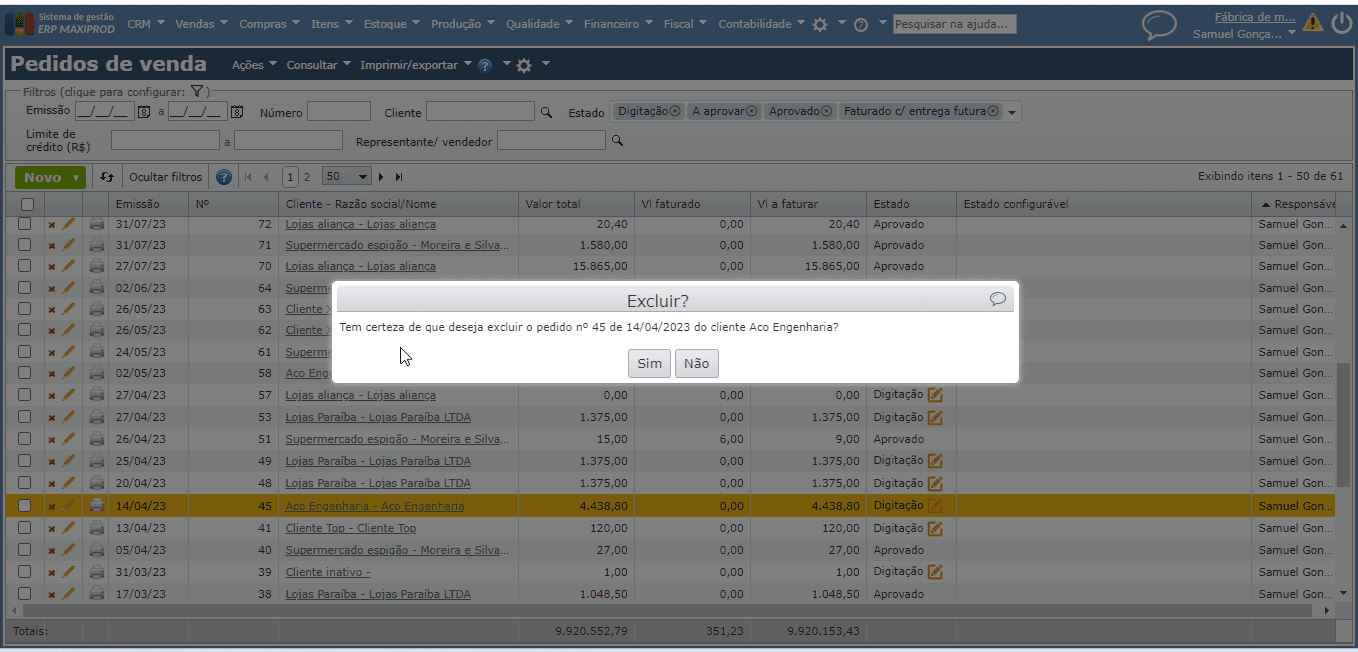Tick checkbox for order 41
This screenshot has width=1358, height=652.
[x=25, y=528]
